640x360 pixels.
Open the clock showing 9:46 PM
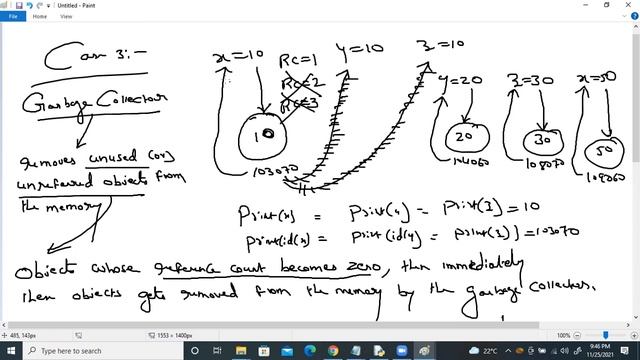click(x=600, y=351)
